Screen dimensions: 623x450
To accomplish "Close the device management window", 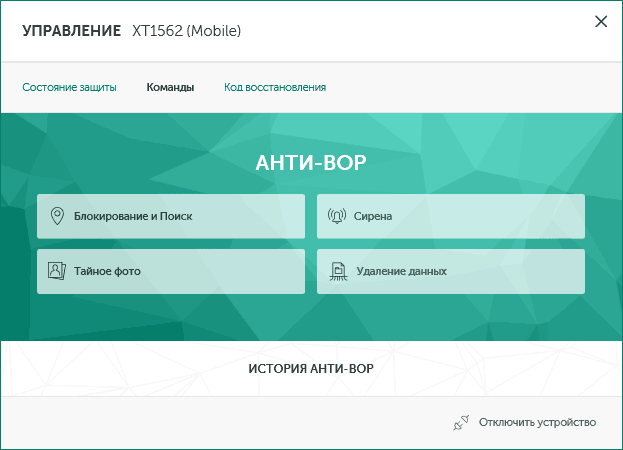I will coord(601,21).
